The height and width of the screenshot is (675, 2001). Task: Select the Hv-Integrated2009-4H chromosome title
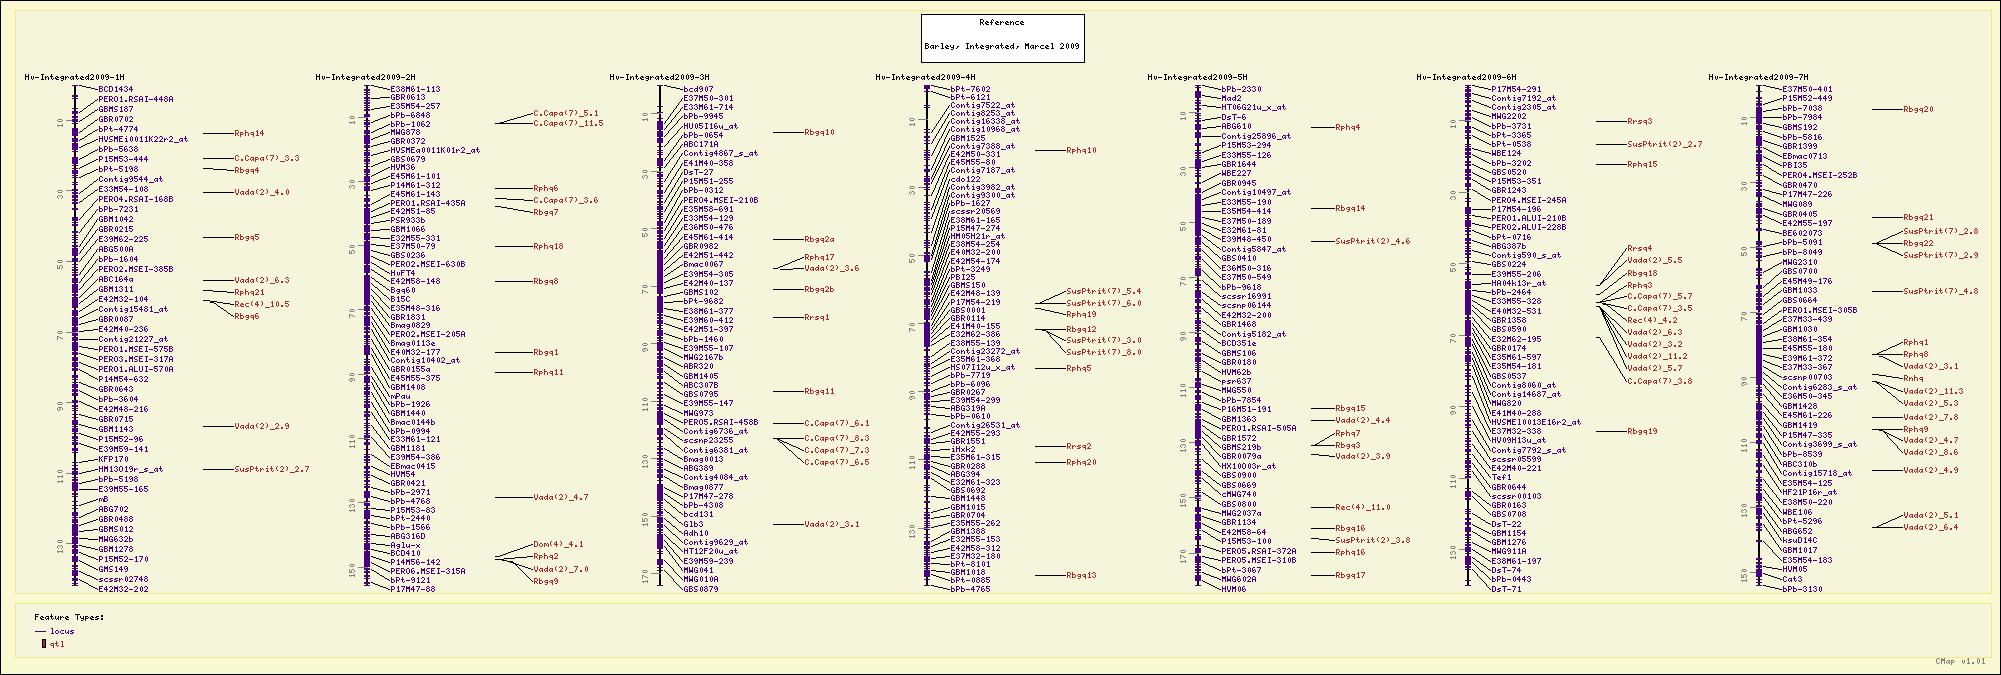(925, 77)
